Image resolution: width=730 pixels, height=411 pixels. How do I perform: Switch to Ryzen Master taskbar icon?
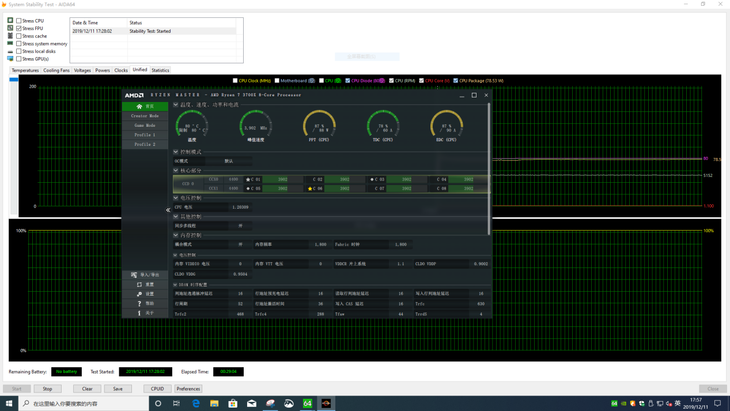click(326, 403)
